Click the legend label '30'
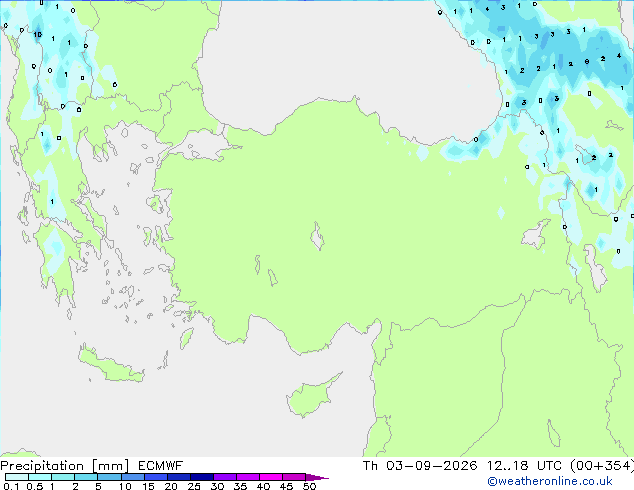Image resolution: width=634 pixels, height=490 pixels. (217, 486)
